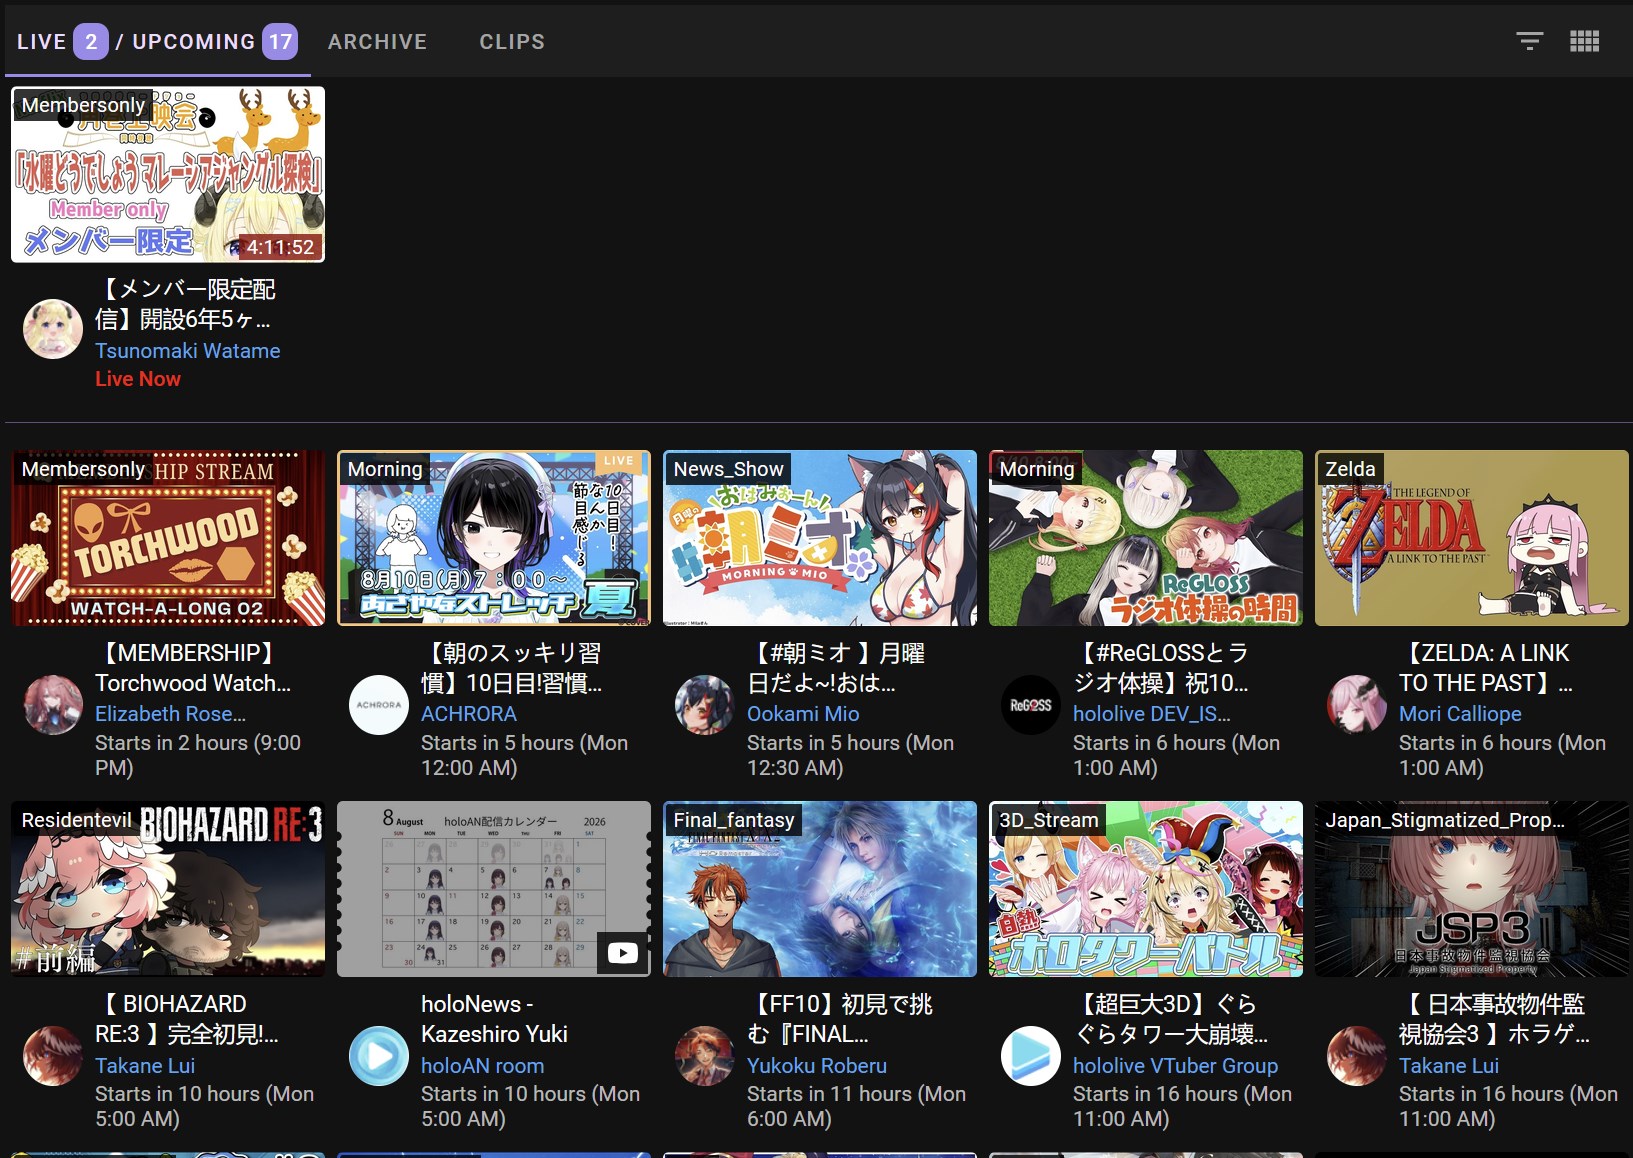Image resolution: width=1633 pixels, height=1158 pixels.
Task: Click the 【朝のスッキリ習慣】10日目 title
Action: 512,668
